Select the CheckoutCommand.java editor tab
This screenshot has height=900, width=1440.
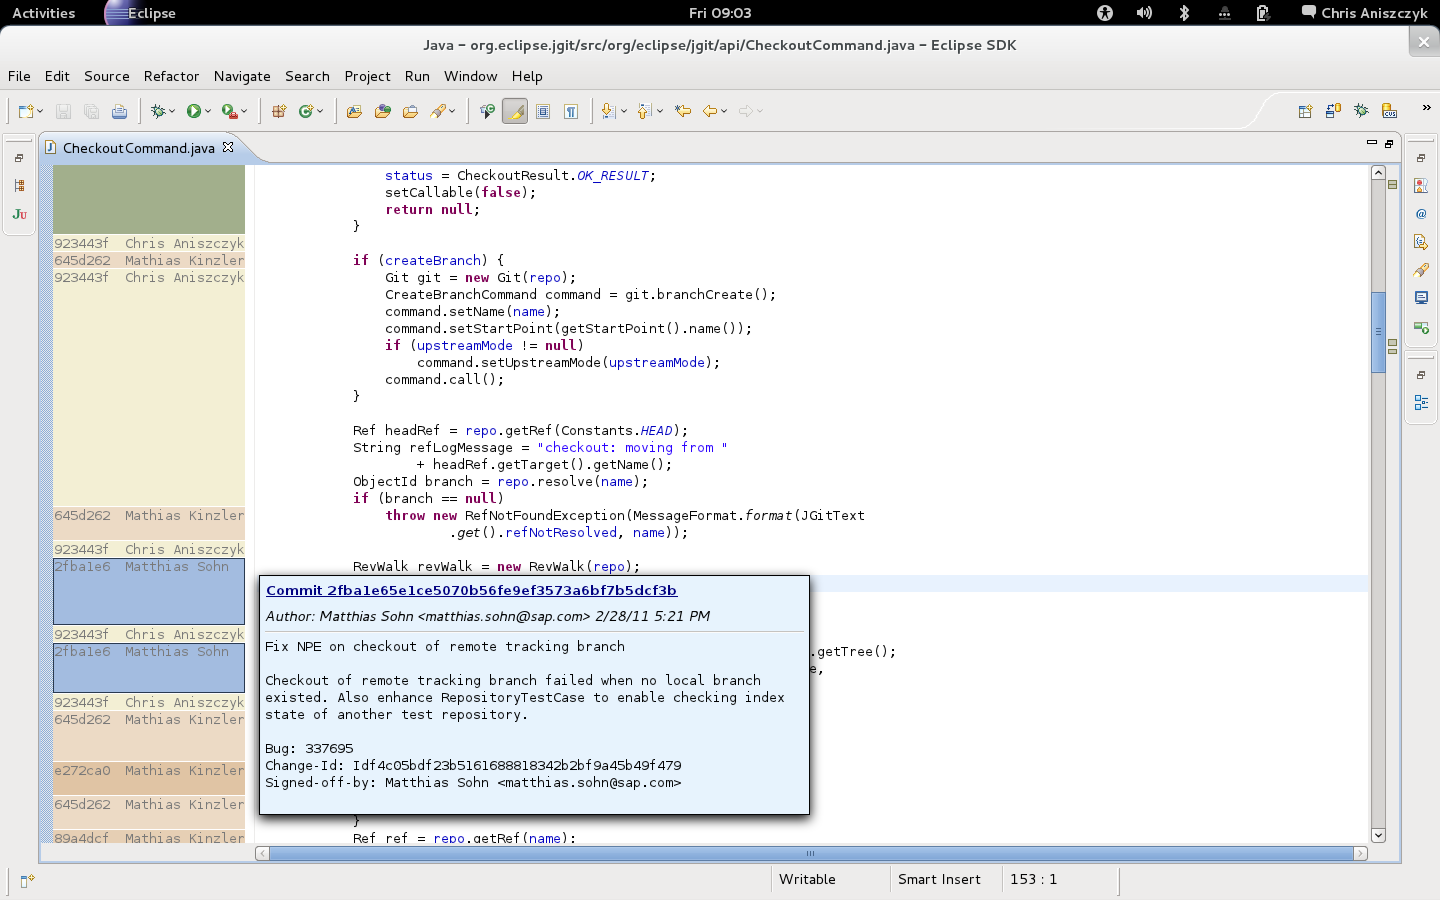coord(138,148)
